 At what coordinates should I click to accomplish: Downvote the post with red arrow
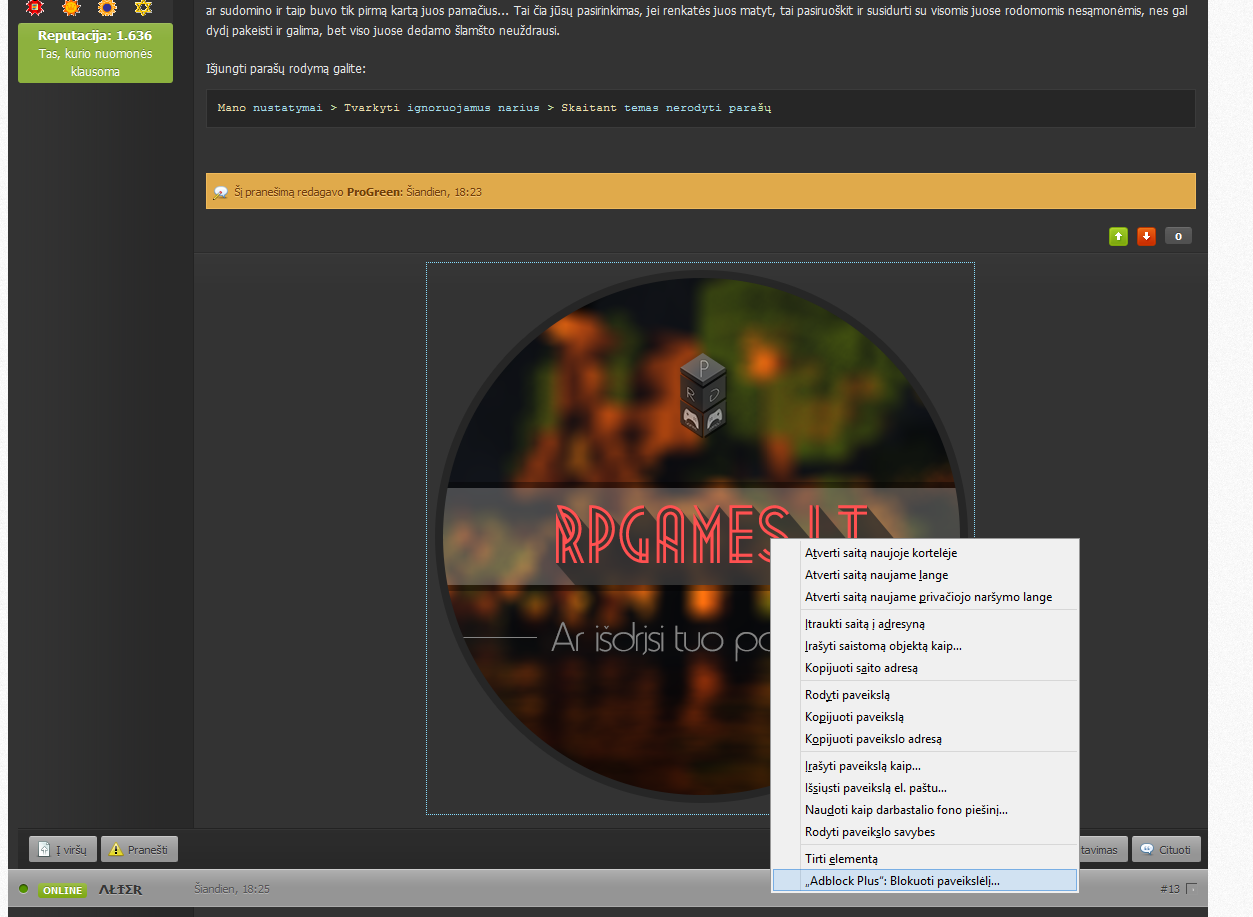(1146, 236)
